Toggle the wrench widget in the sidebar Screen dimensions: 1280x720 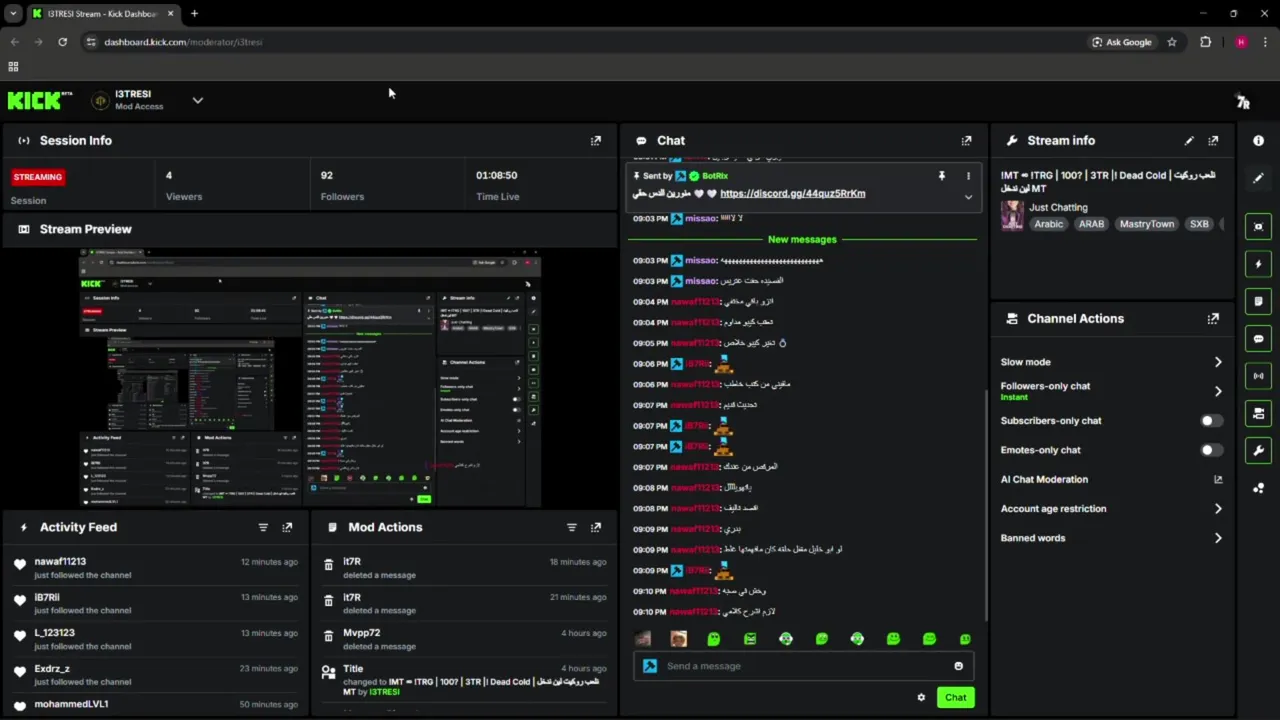[1258, 450]
